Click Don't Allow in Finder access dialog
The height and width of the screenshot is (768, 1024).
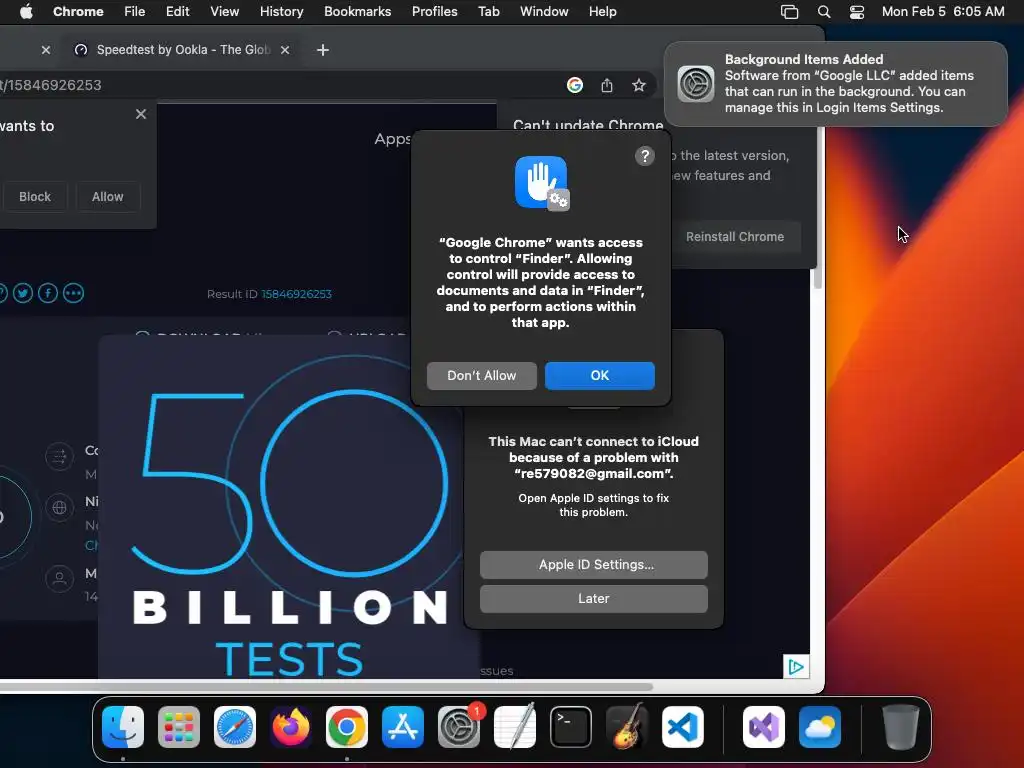click(x=482, y=376)
